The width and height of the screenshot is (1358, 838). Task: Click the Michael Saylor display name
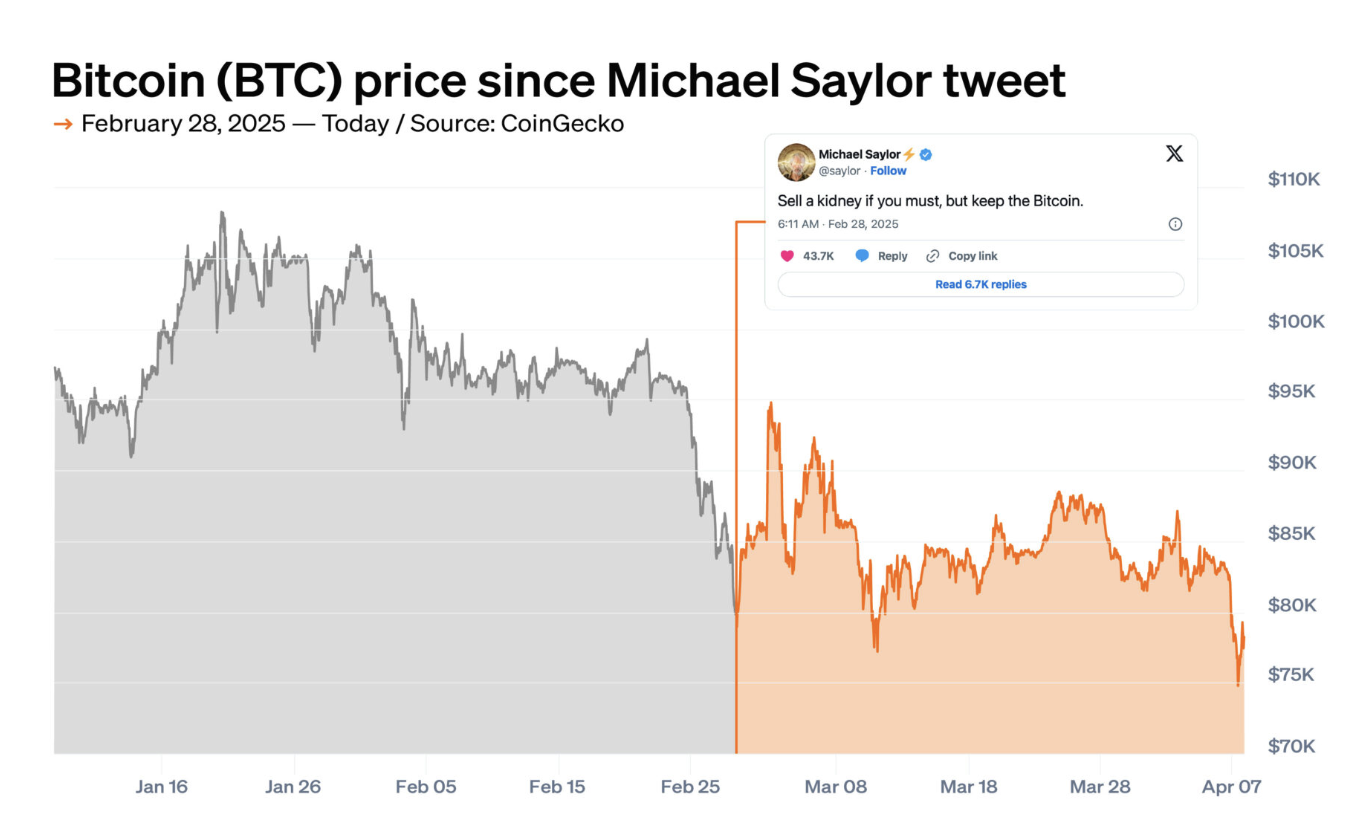point(859,154)
